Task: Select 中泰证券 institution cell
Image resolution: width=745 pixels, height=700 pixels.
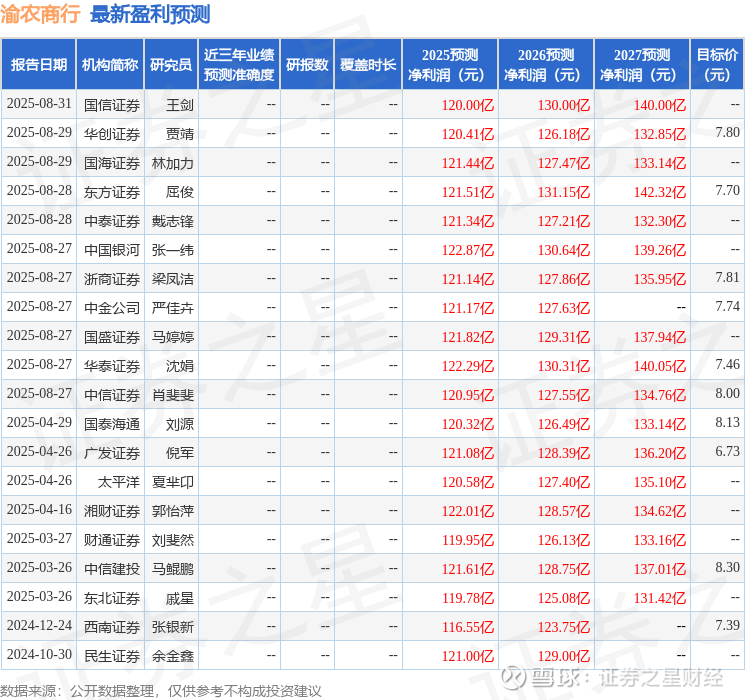Action: pos(112,221)
